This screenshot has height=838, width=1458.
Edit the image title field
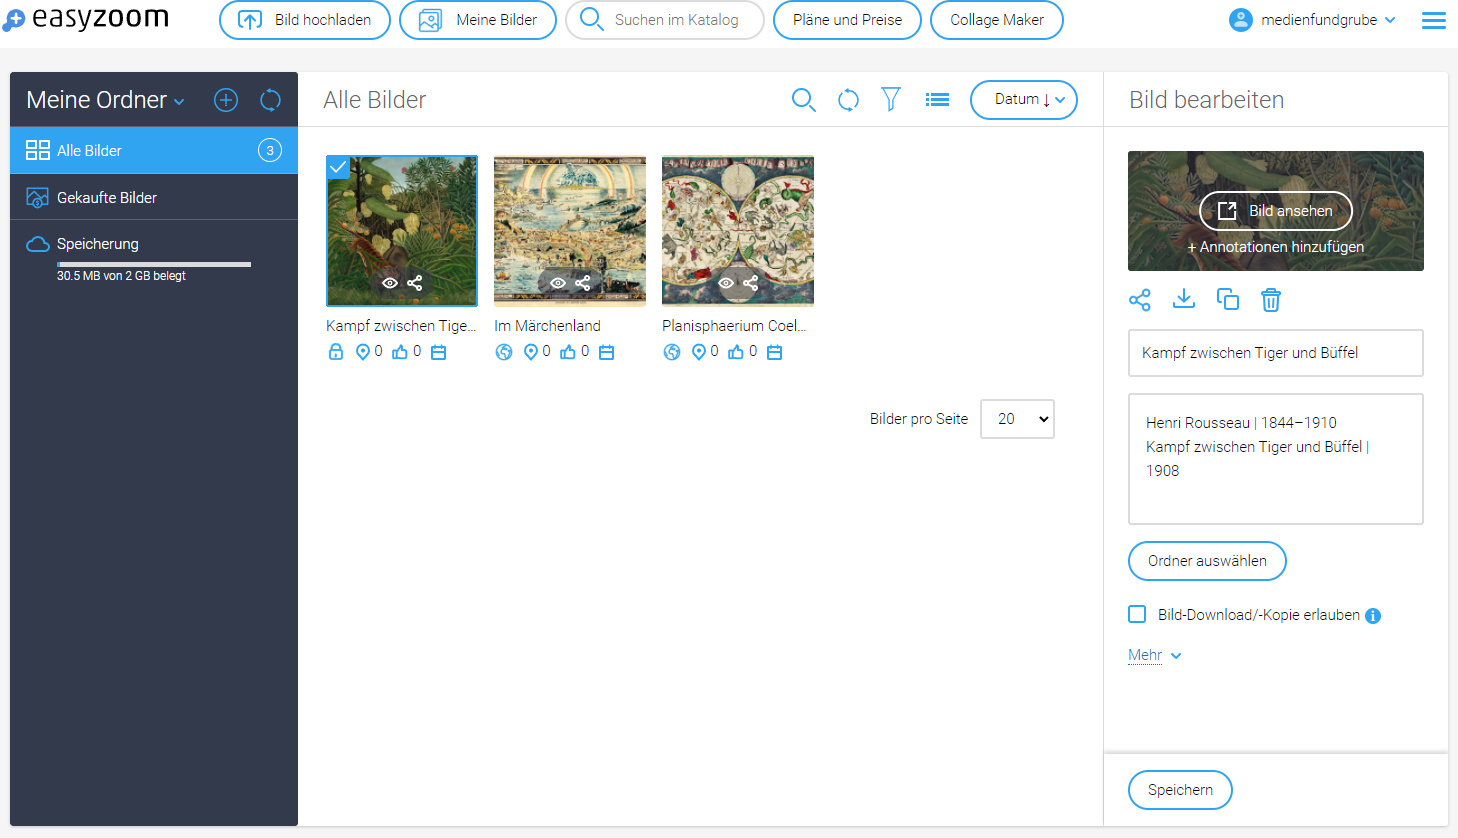(1276, 353)
